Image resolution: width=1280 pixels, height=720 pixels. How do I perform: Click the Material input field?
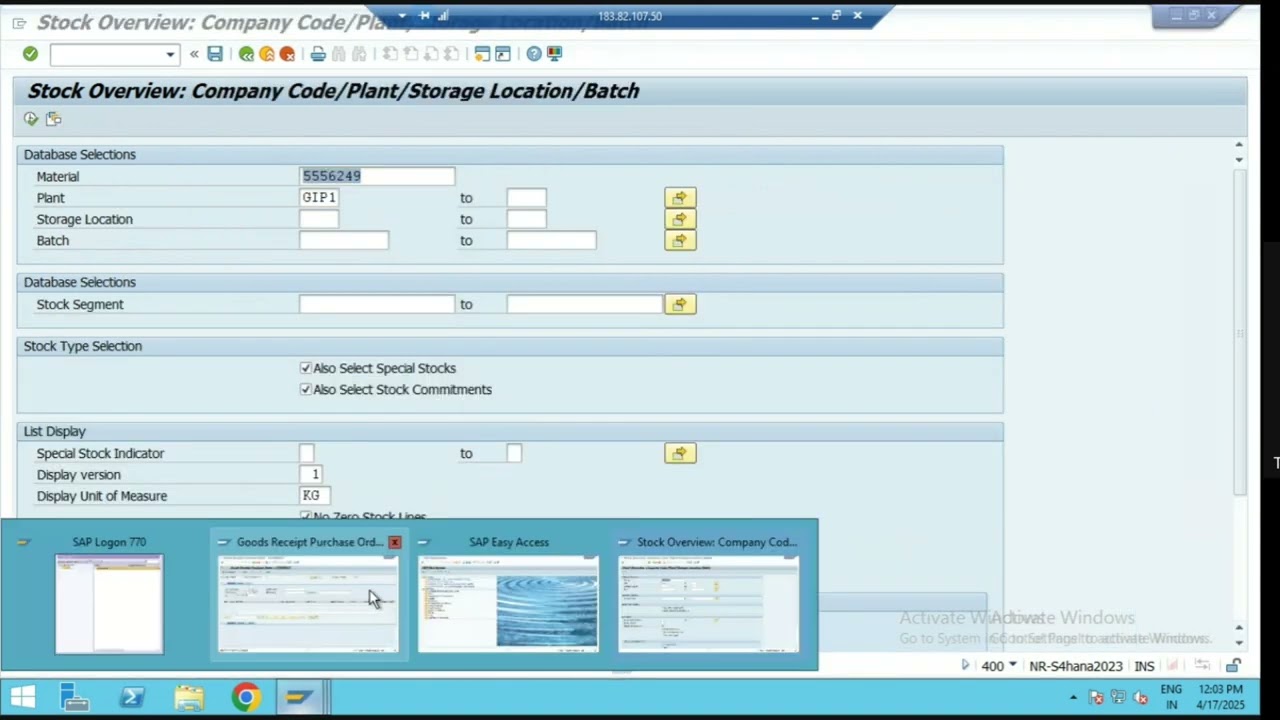377,176
